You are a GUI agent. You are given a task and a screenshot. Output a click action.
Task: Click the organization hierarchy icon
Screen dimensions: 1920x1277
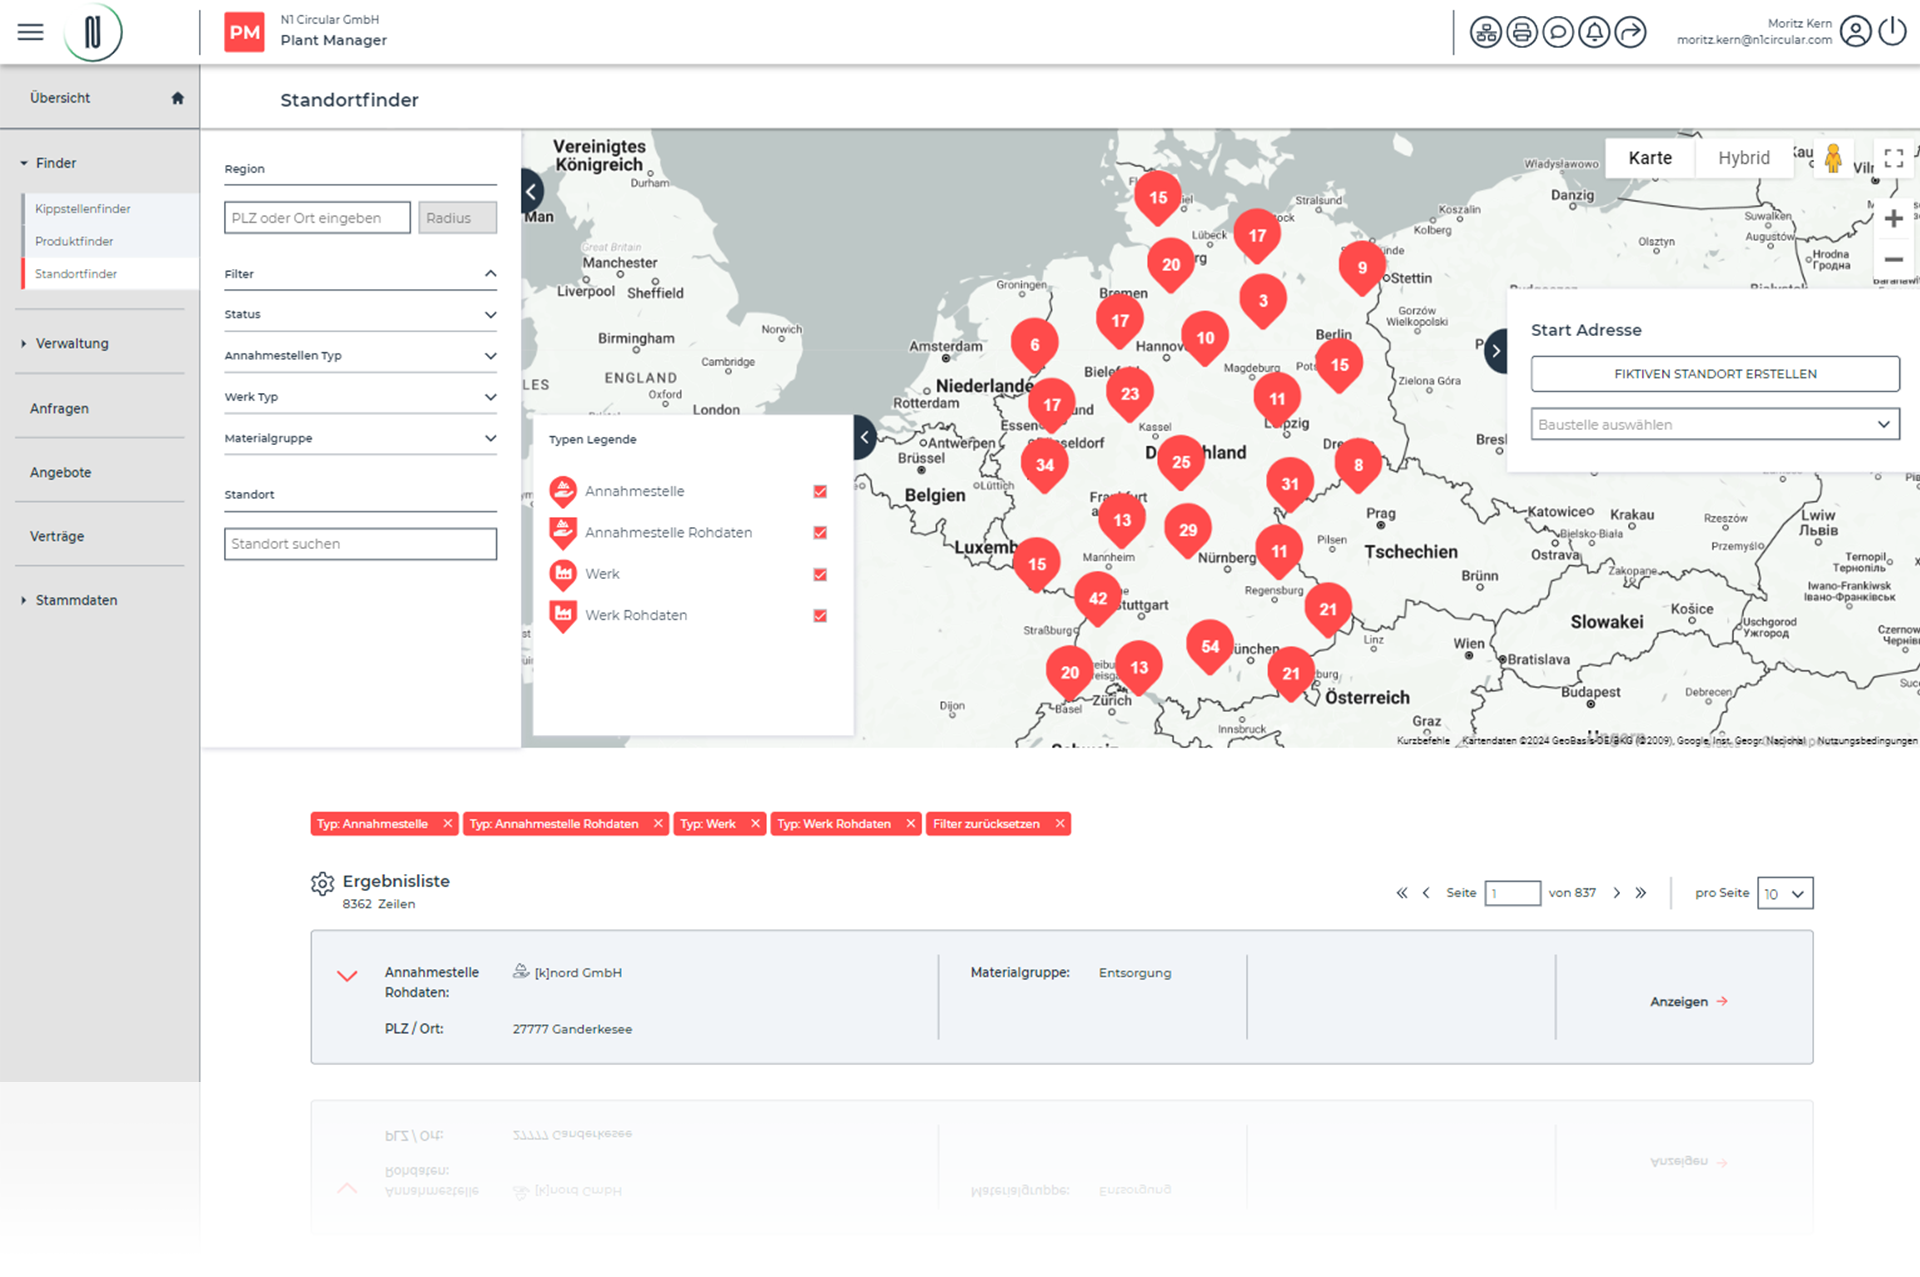pyautogui.click(x=1485, y=33)
